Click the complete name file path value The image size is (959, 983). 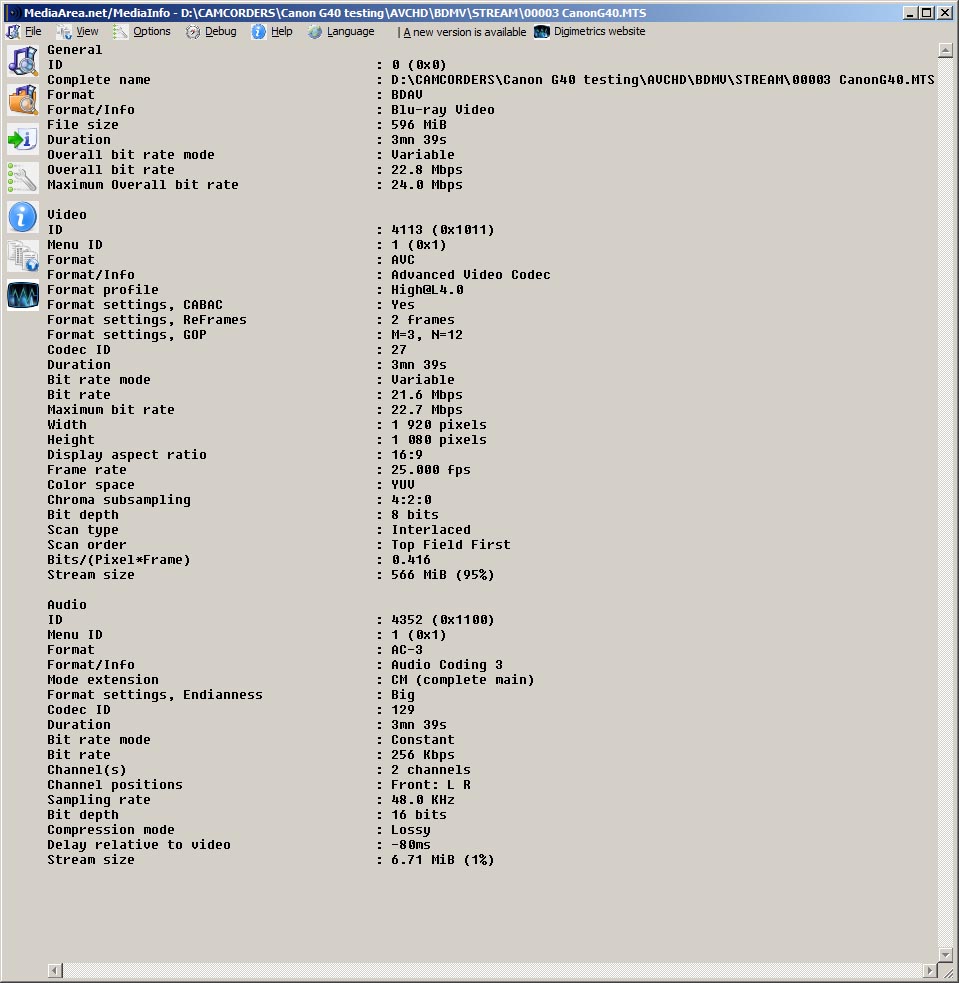(x=663, y=80)
